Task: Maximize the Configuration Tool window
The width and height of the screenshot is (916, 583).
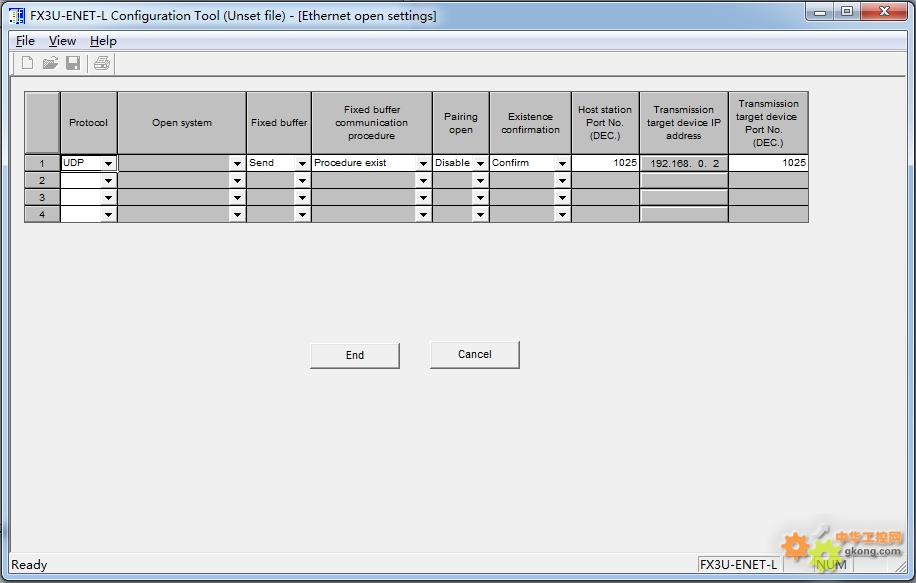Action: (847, 12)
